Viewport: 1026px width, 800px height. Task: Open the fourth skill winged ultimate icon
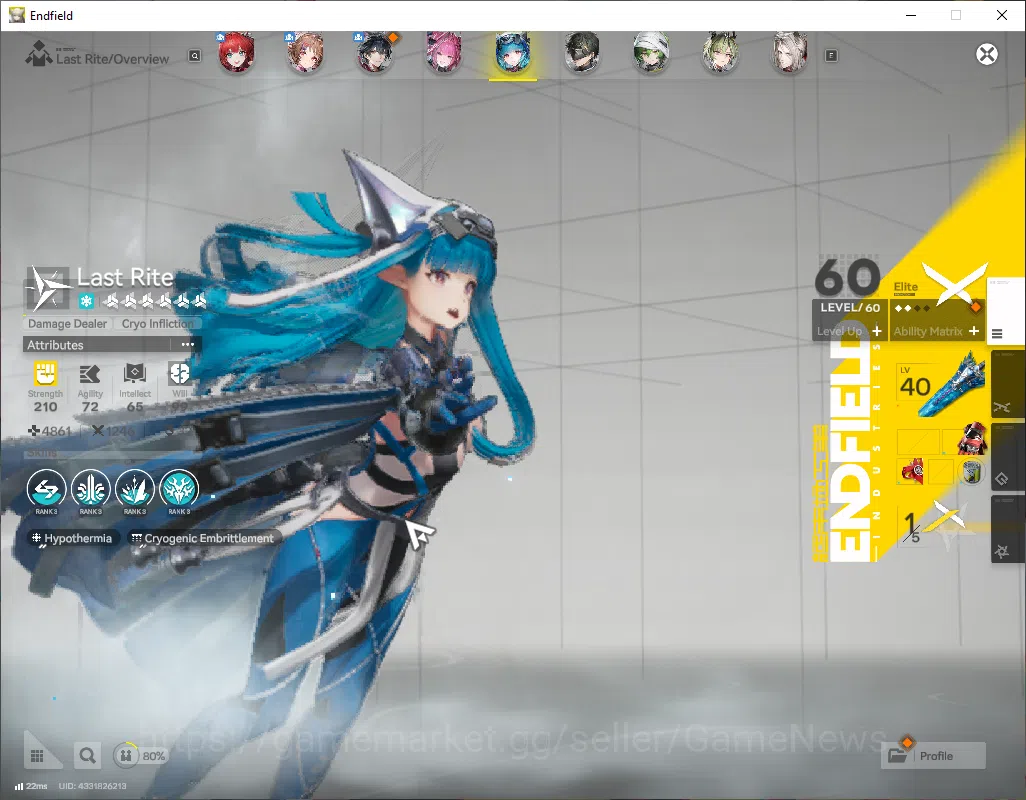(179, 489)
